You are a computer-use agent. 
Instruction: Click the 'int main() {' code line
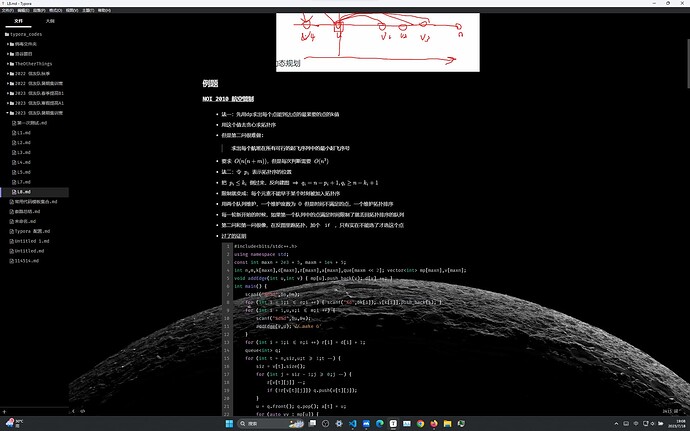(x=250, y=286)
